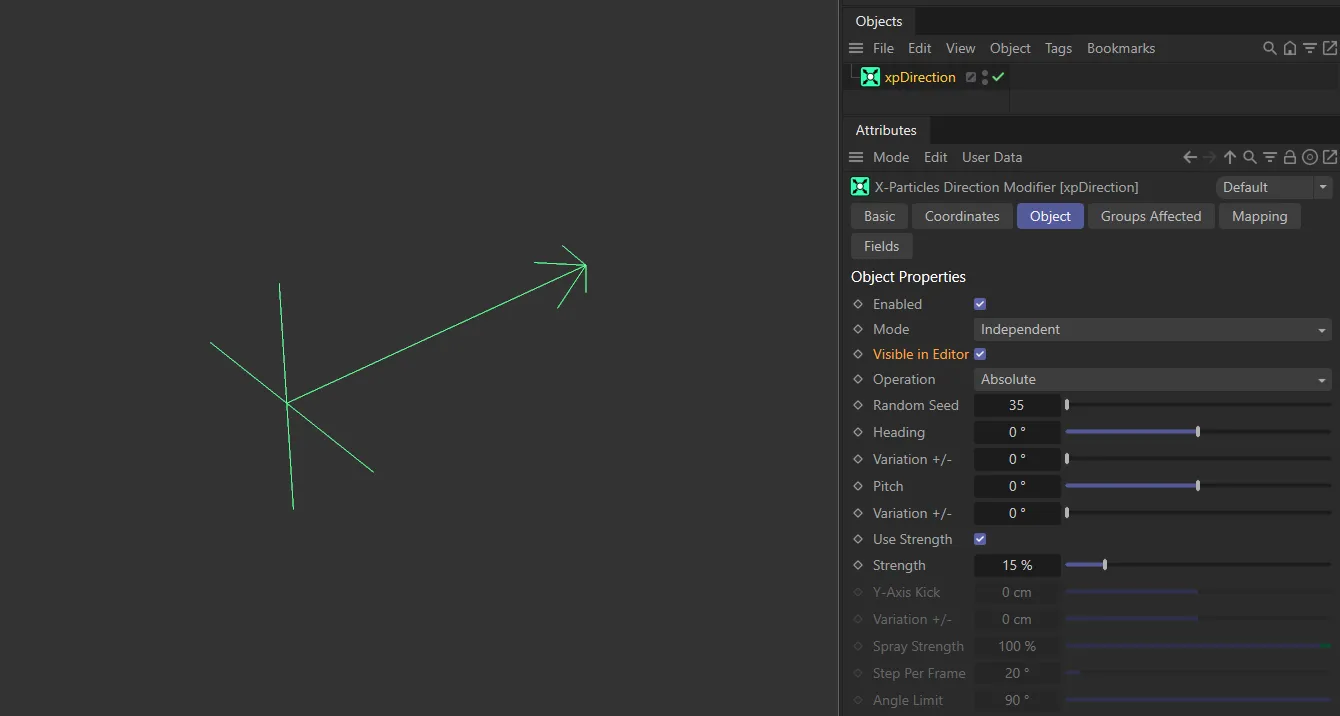Uncheck Use Strength
The image size is (1340, 716).
979,539
